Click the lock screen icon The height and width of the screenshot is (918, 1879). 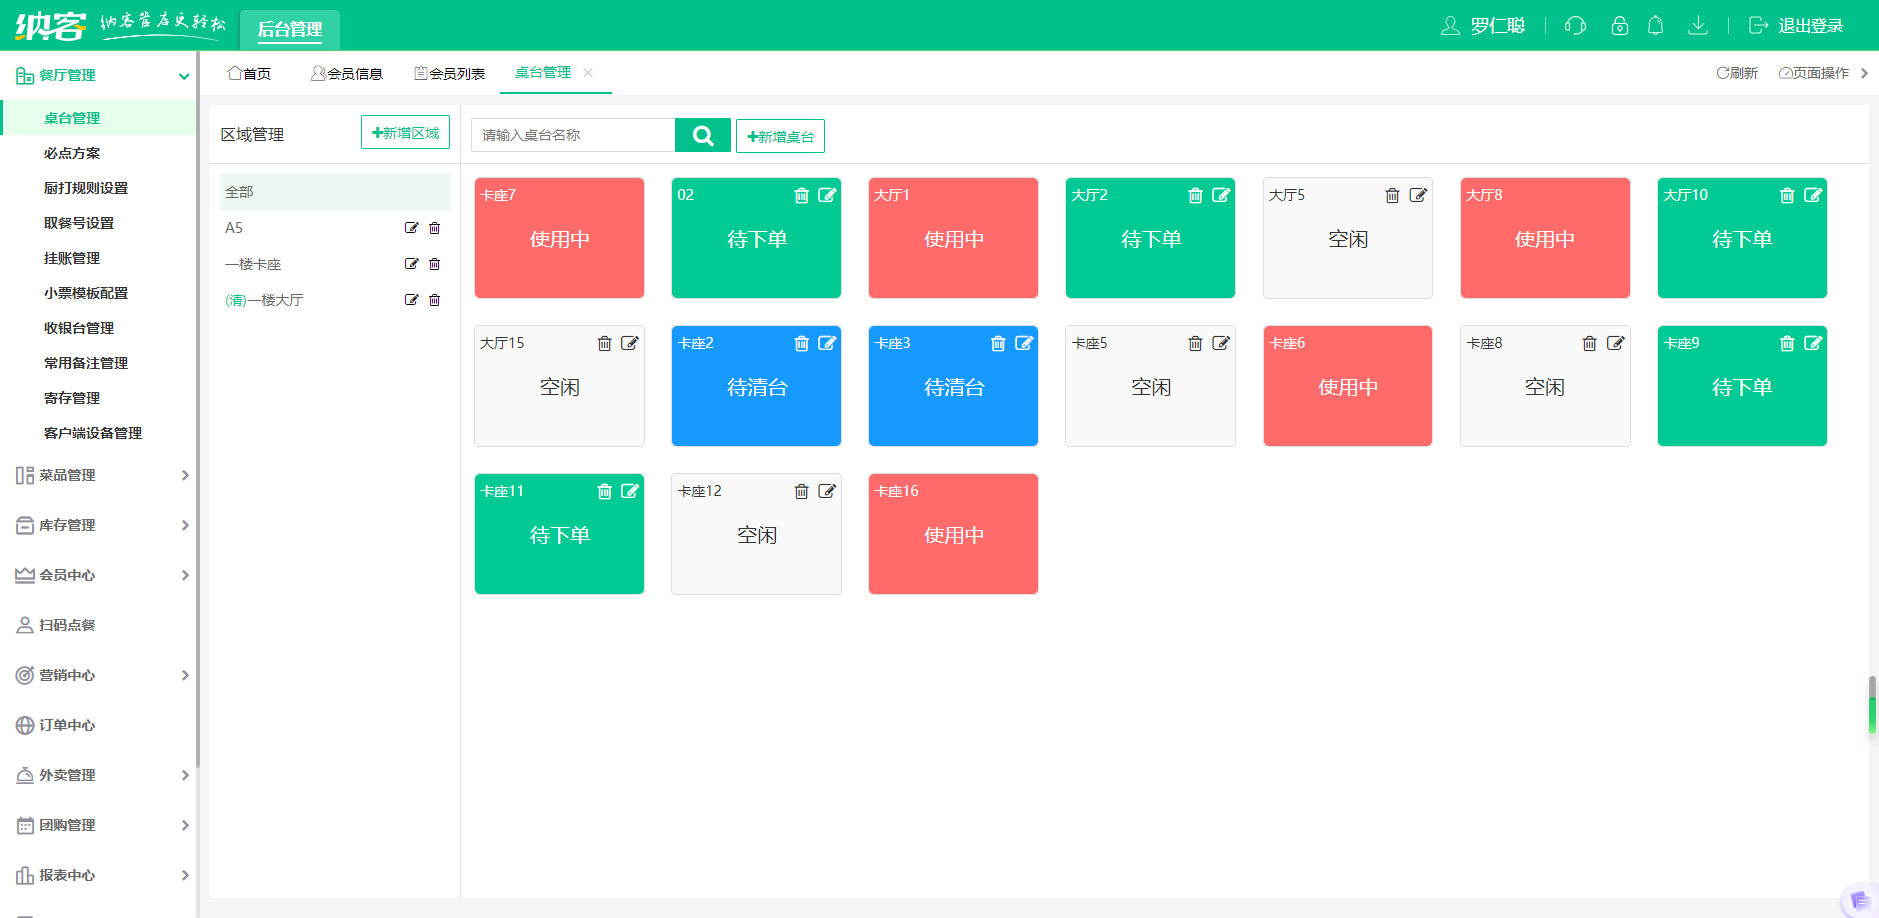tap(1619, 26)
